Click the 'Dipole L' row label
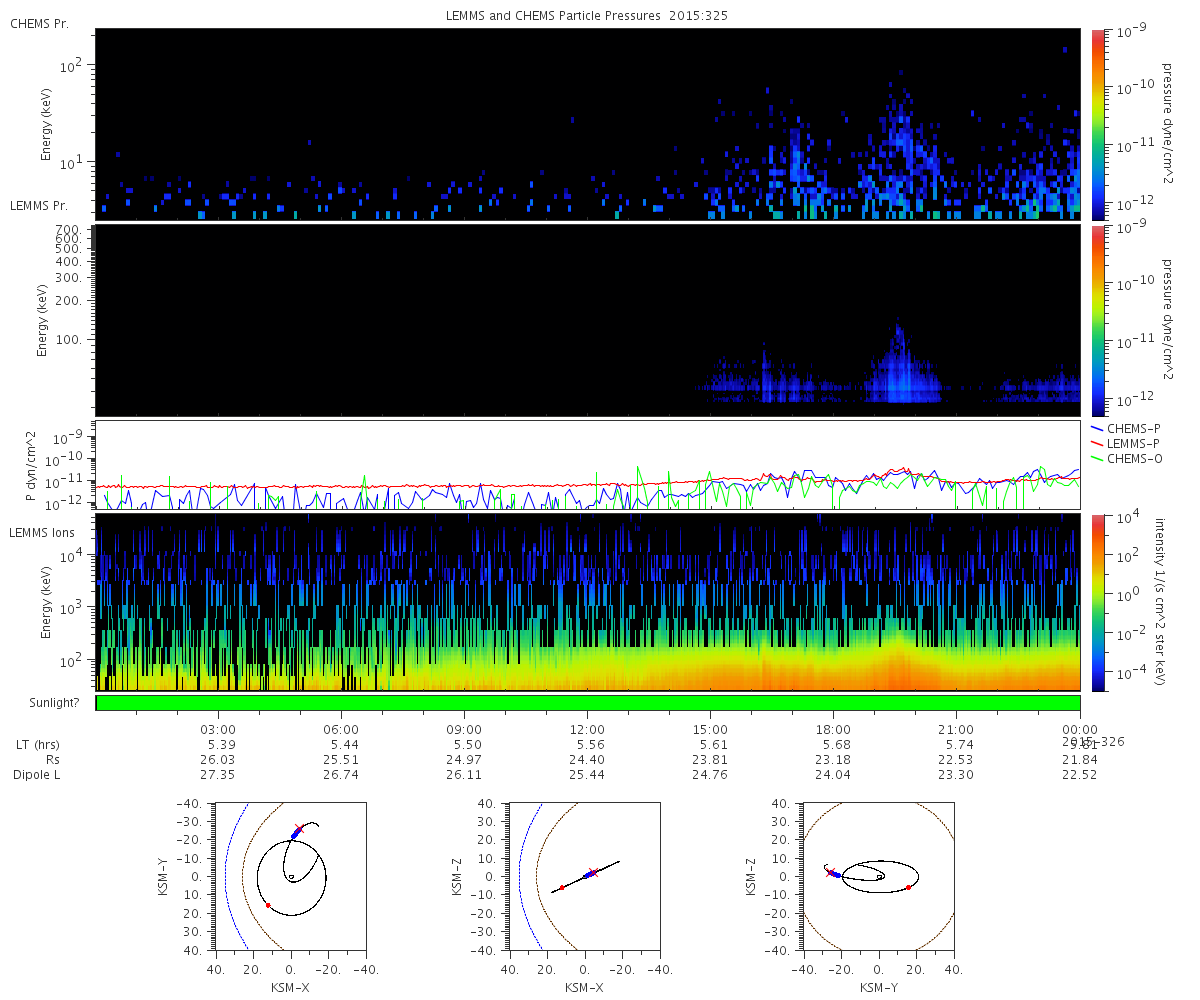The height and width of the screenshot is (1000, 1200). 36,775
